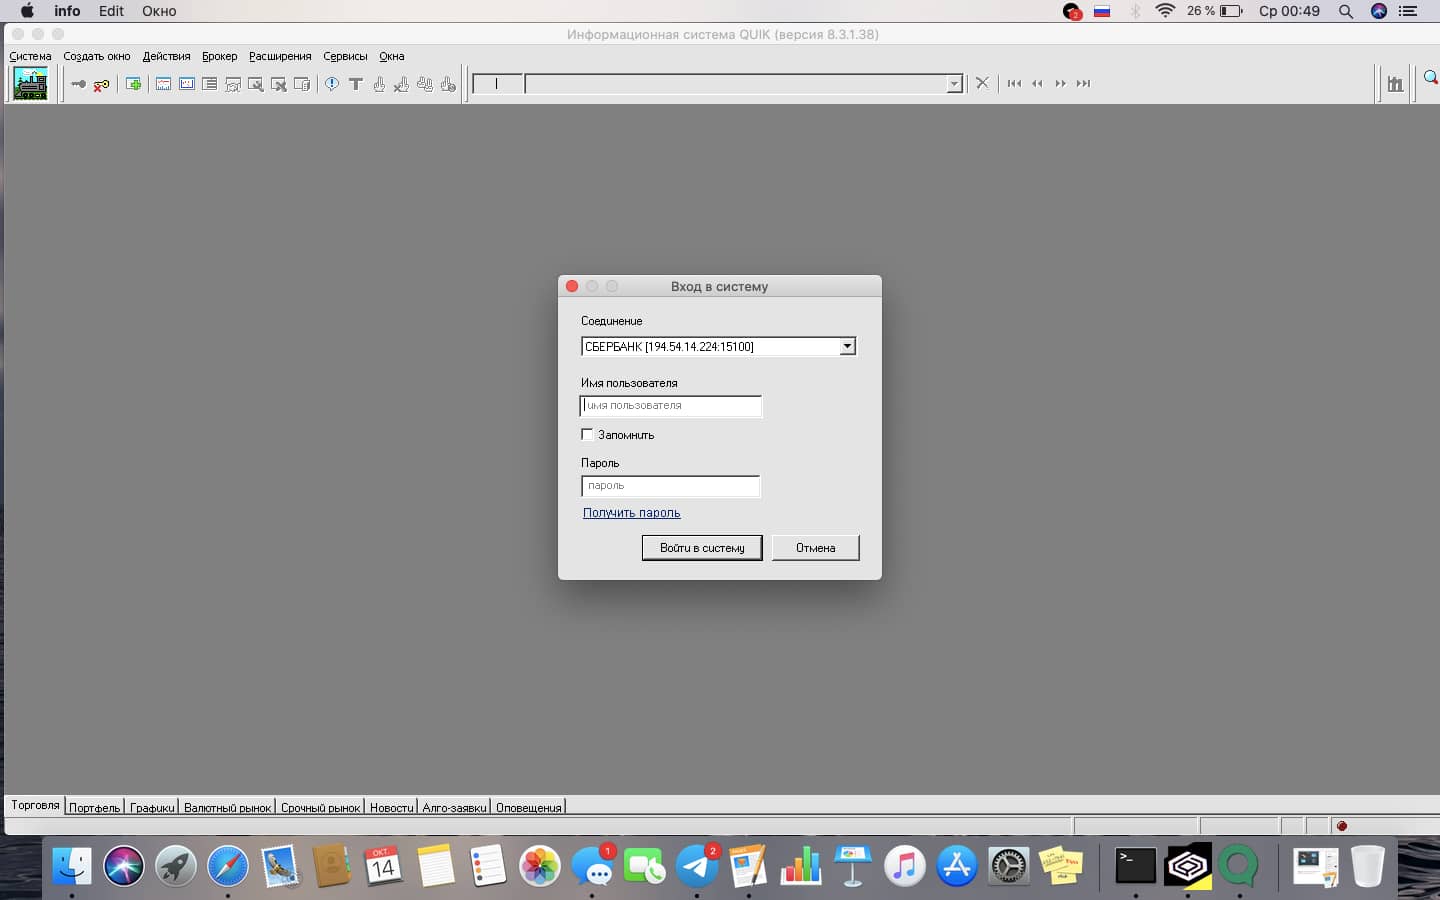Switch to the Торговля tab
The image size is (1440, 900).
pyautogui.click(x=35, y=805)
